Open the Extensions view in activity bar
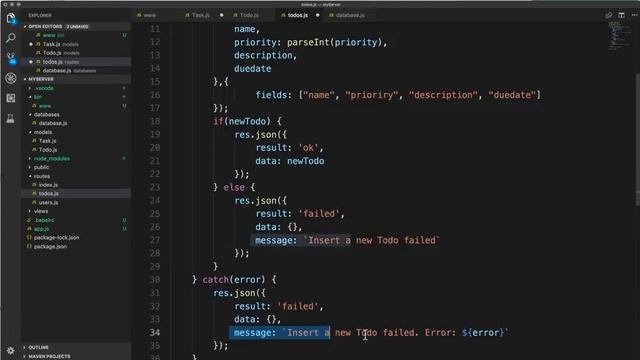 coord(11,98)
